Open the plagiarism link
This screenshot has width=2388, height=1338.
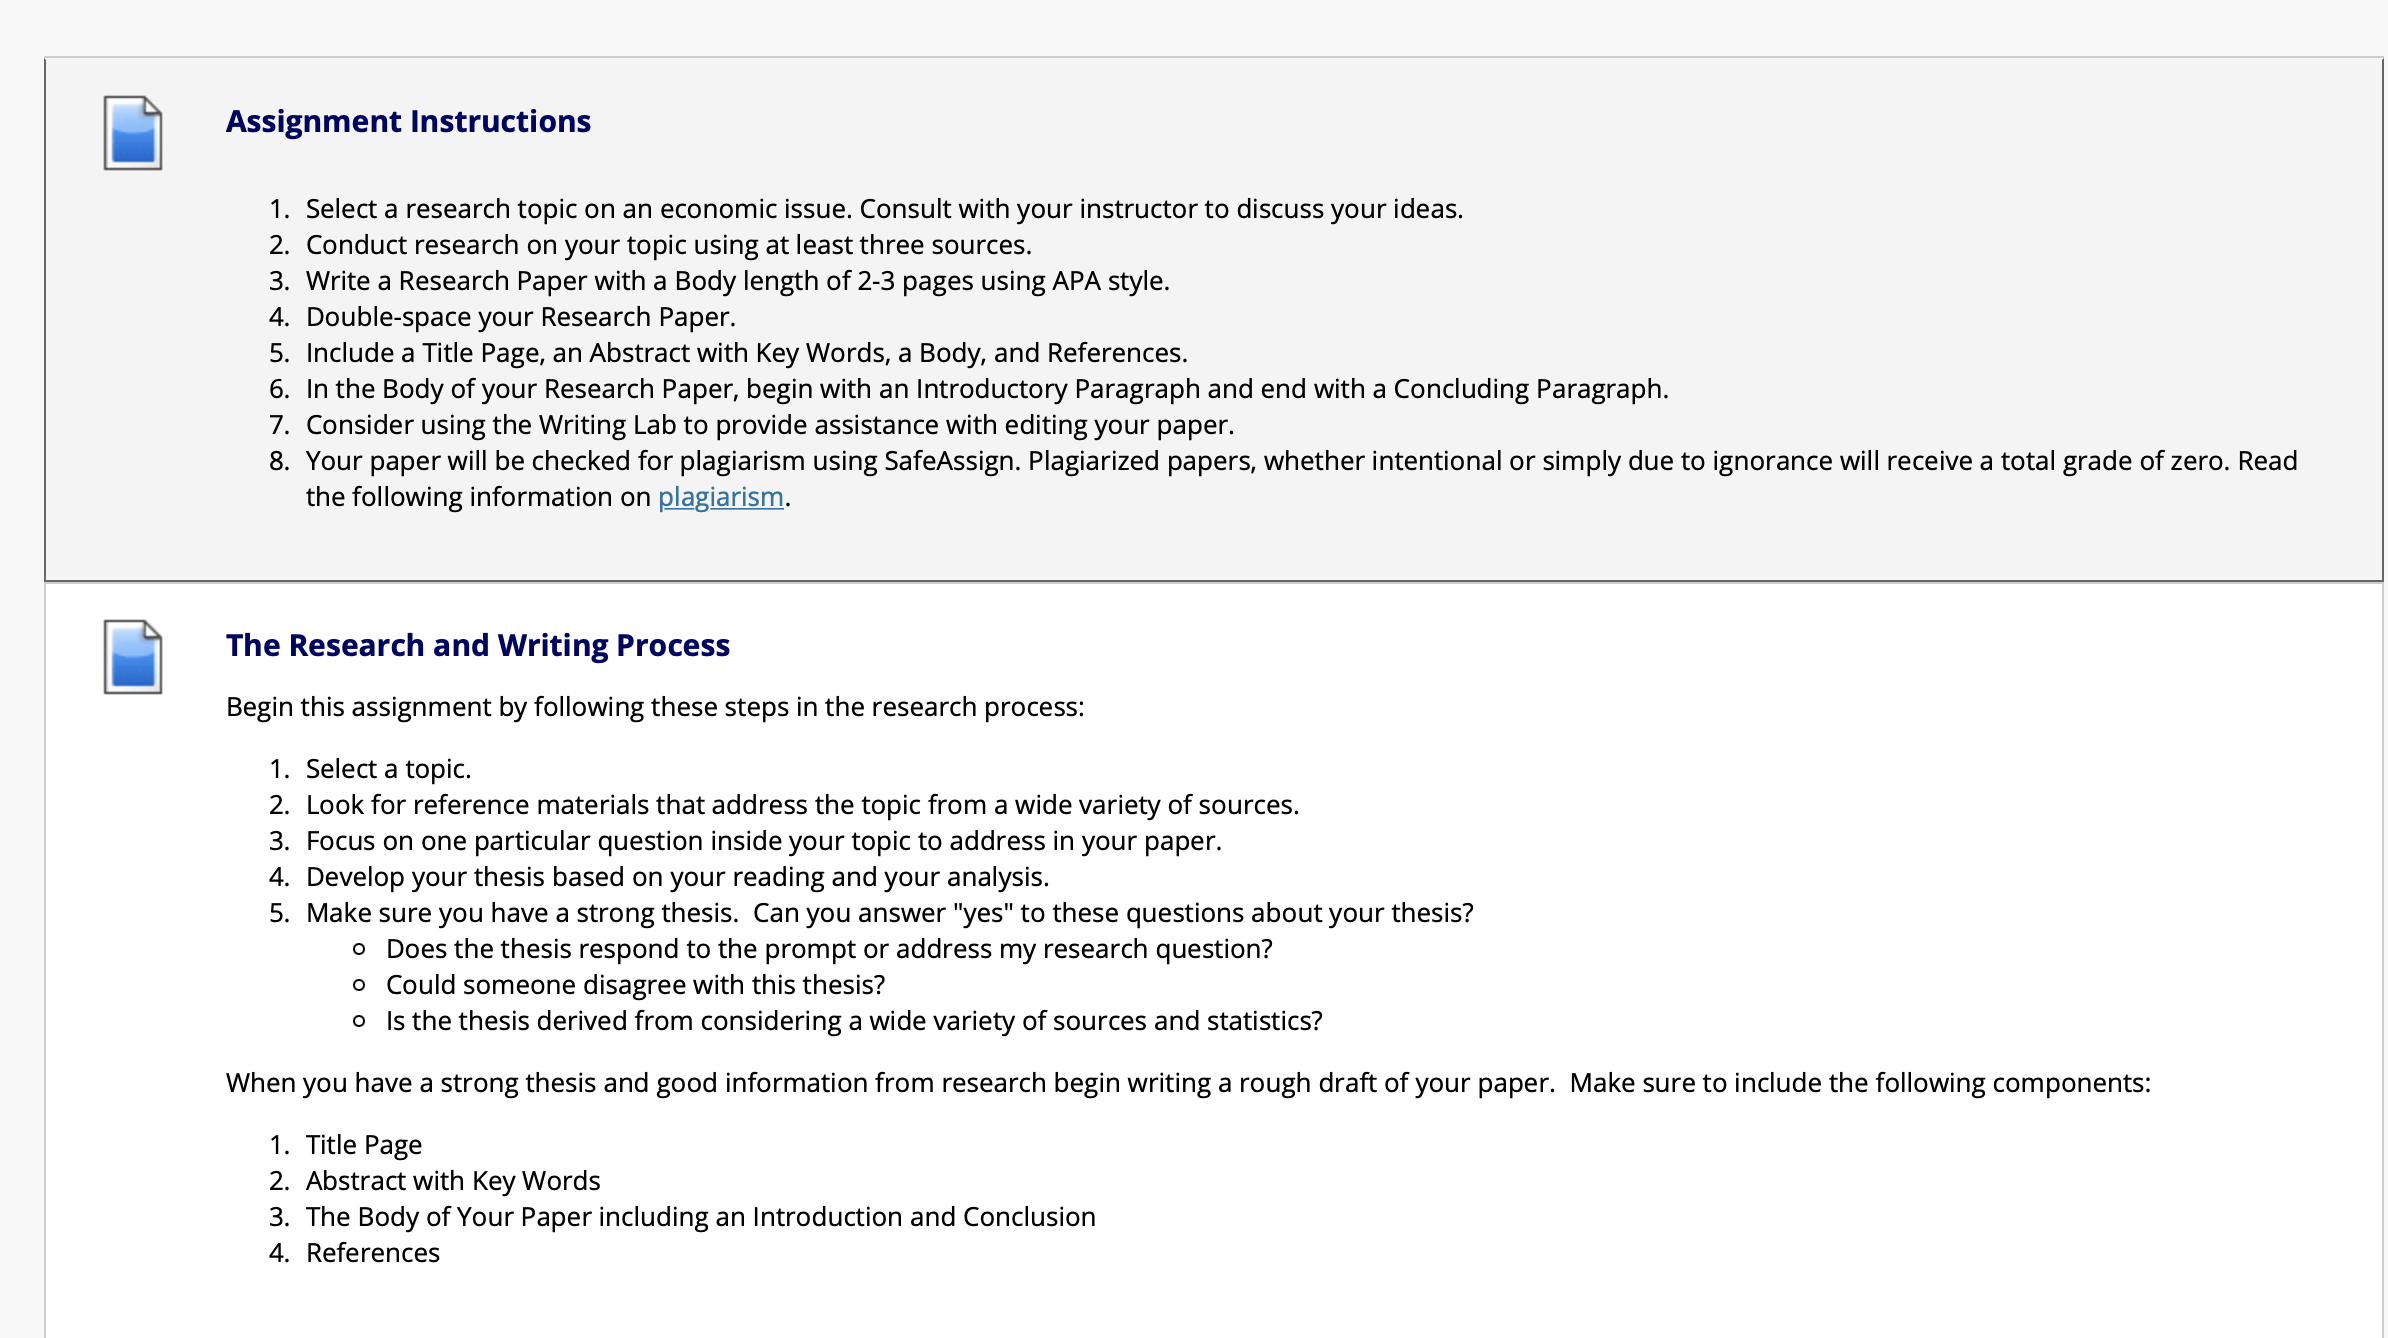coord(720,497)
